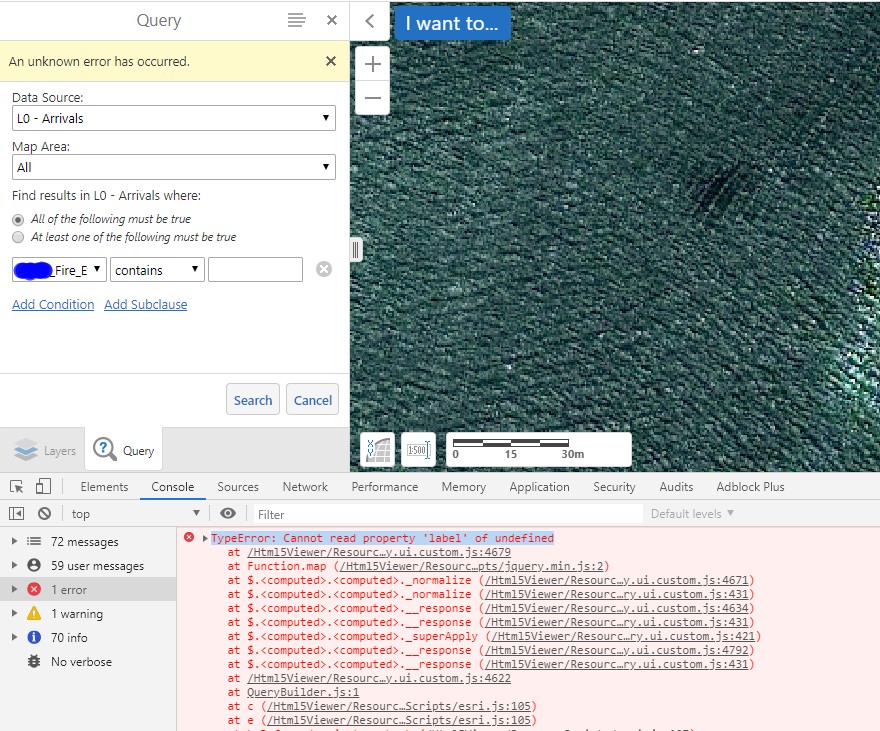Remove the condition with the X icon

324,269
